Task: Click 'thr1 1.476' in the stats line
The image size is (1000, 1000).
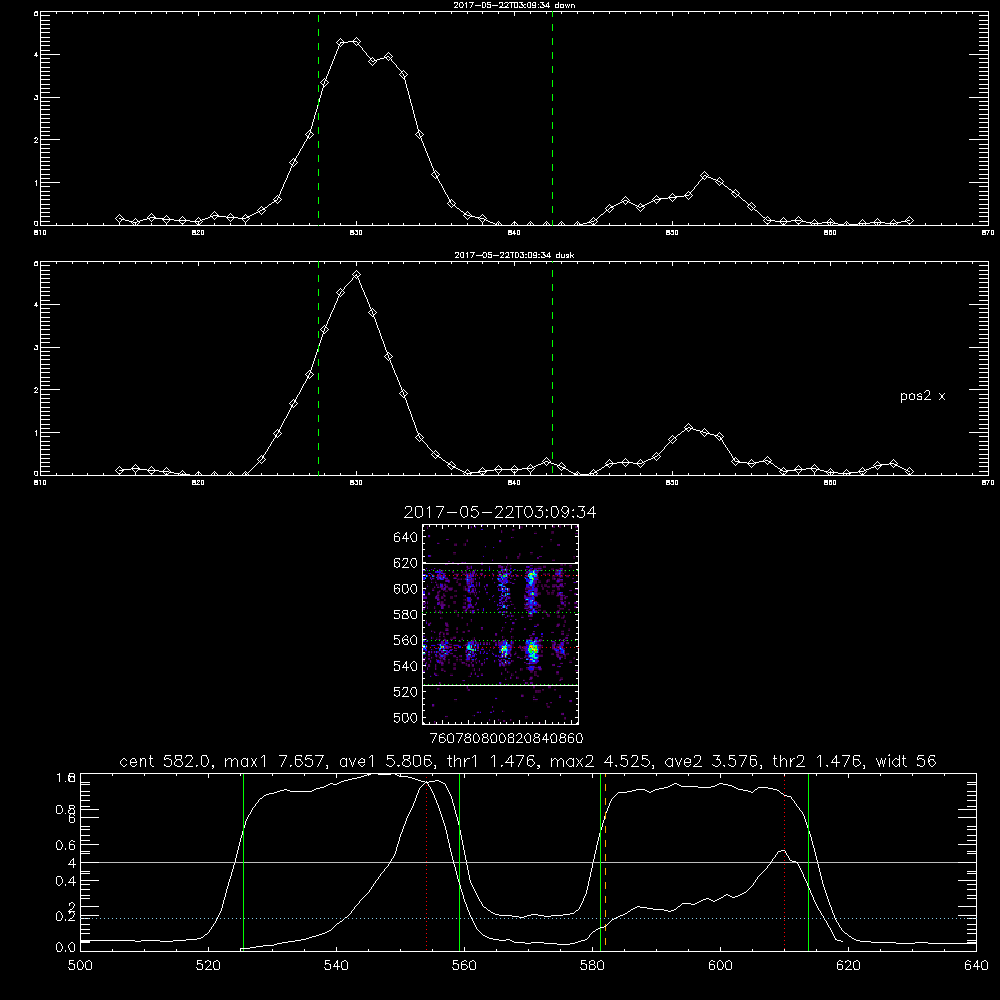Action: point(488,761)
